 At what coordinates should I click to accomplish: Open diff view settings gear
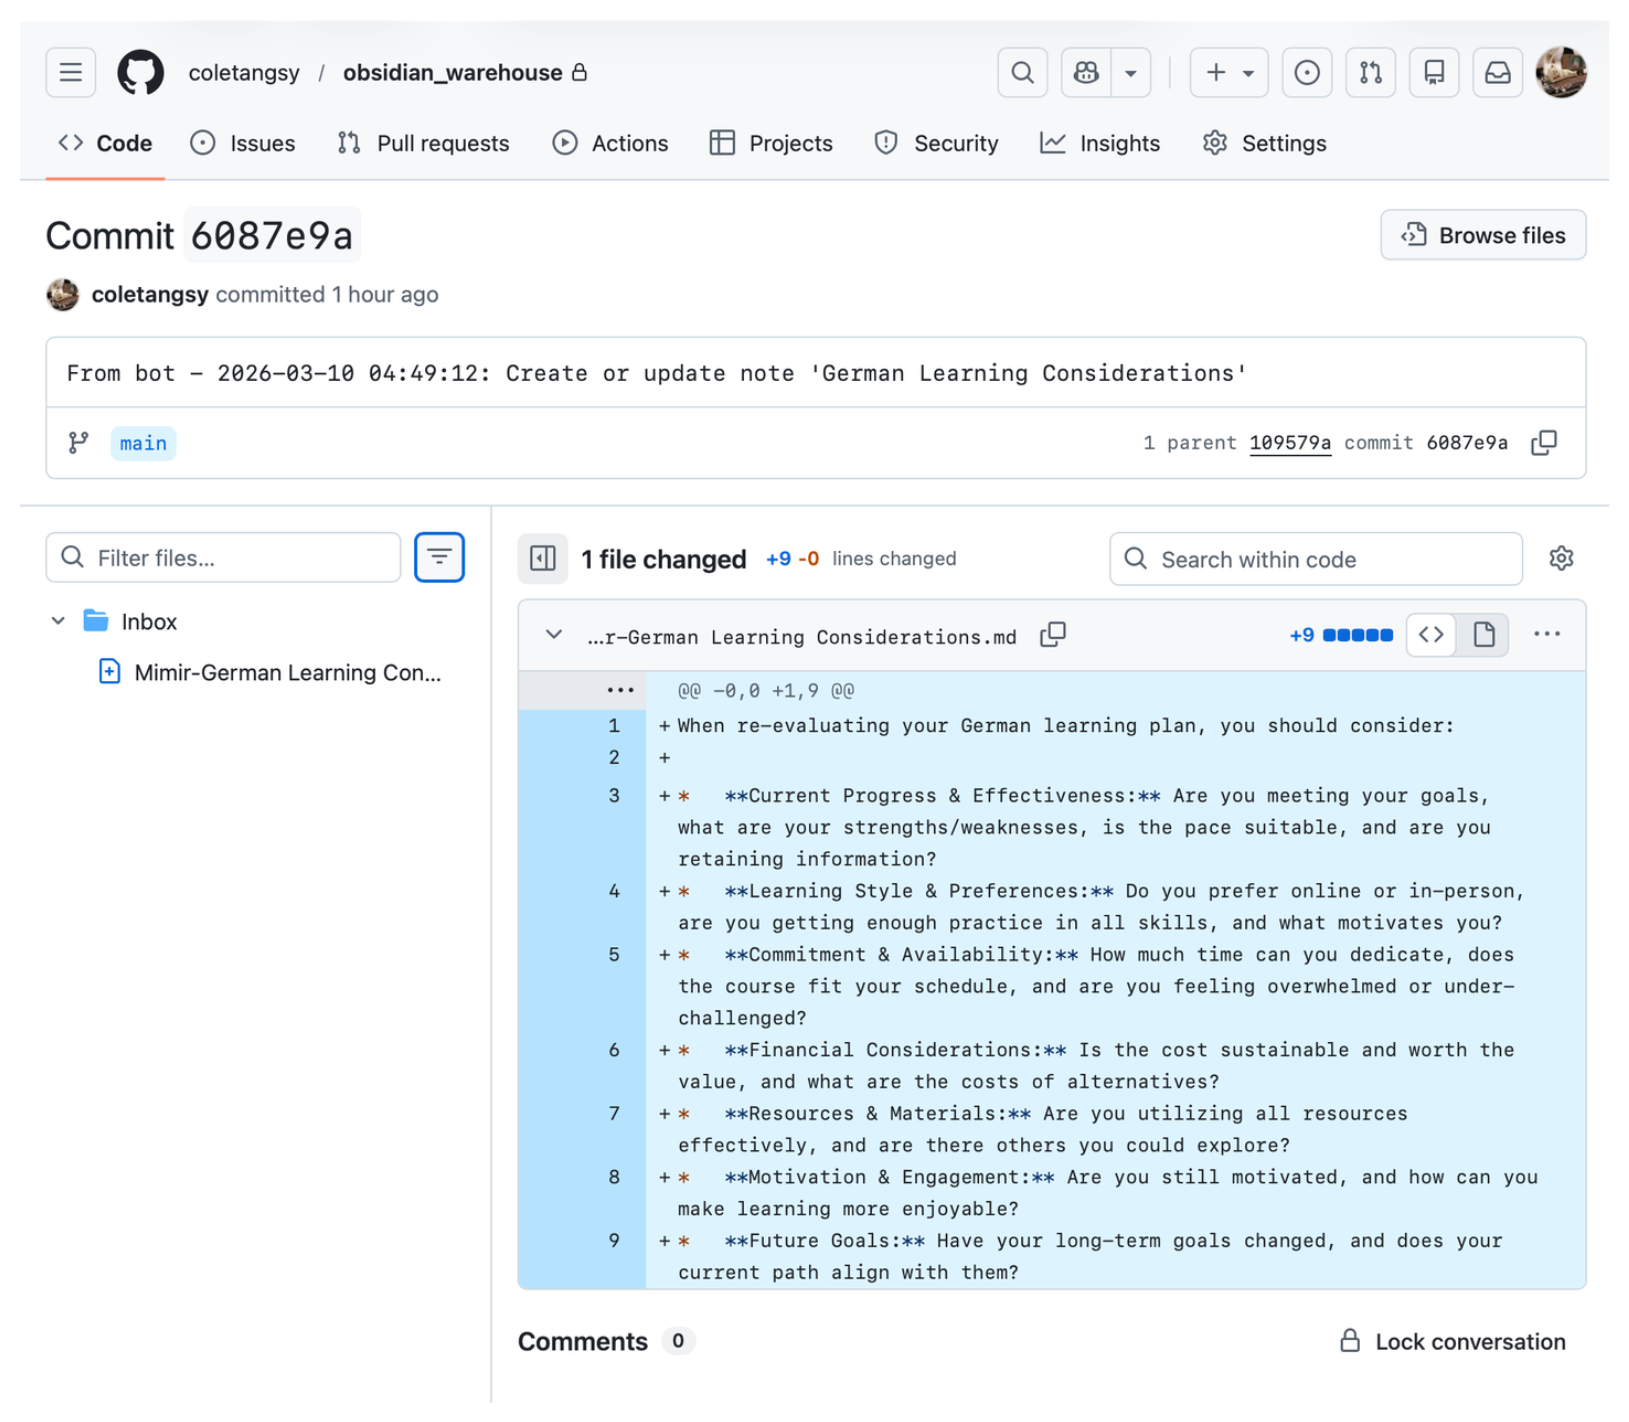tap(1561, 558)
